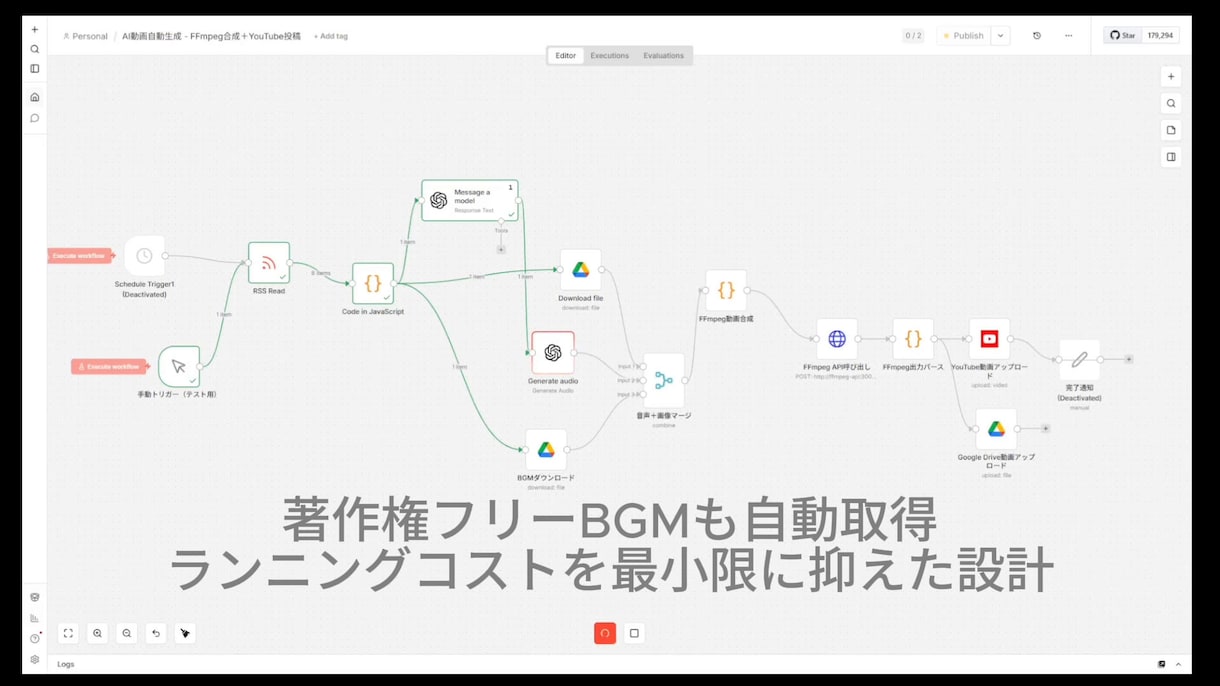Click the 179,294 star count
The width and height of the screenshot is (1220, 686).
[x=1160, y=36]
